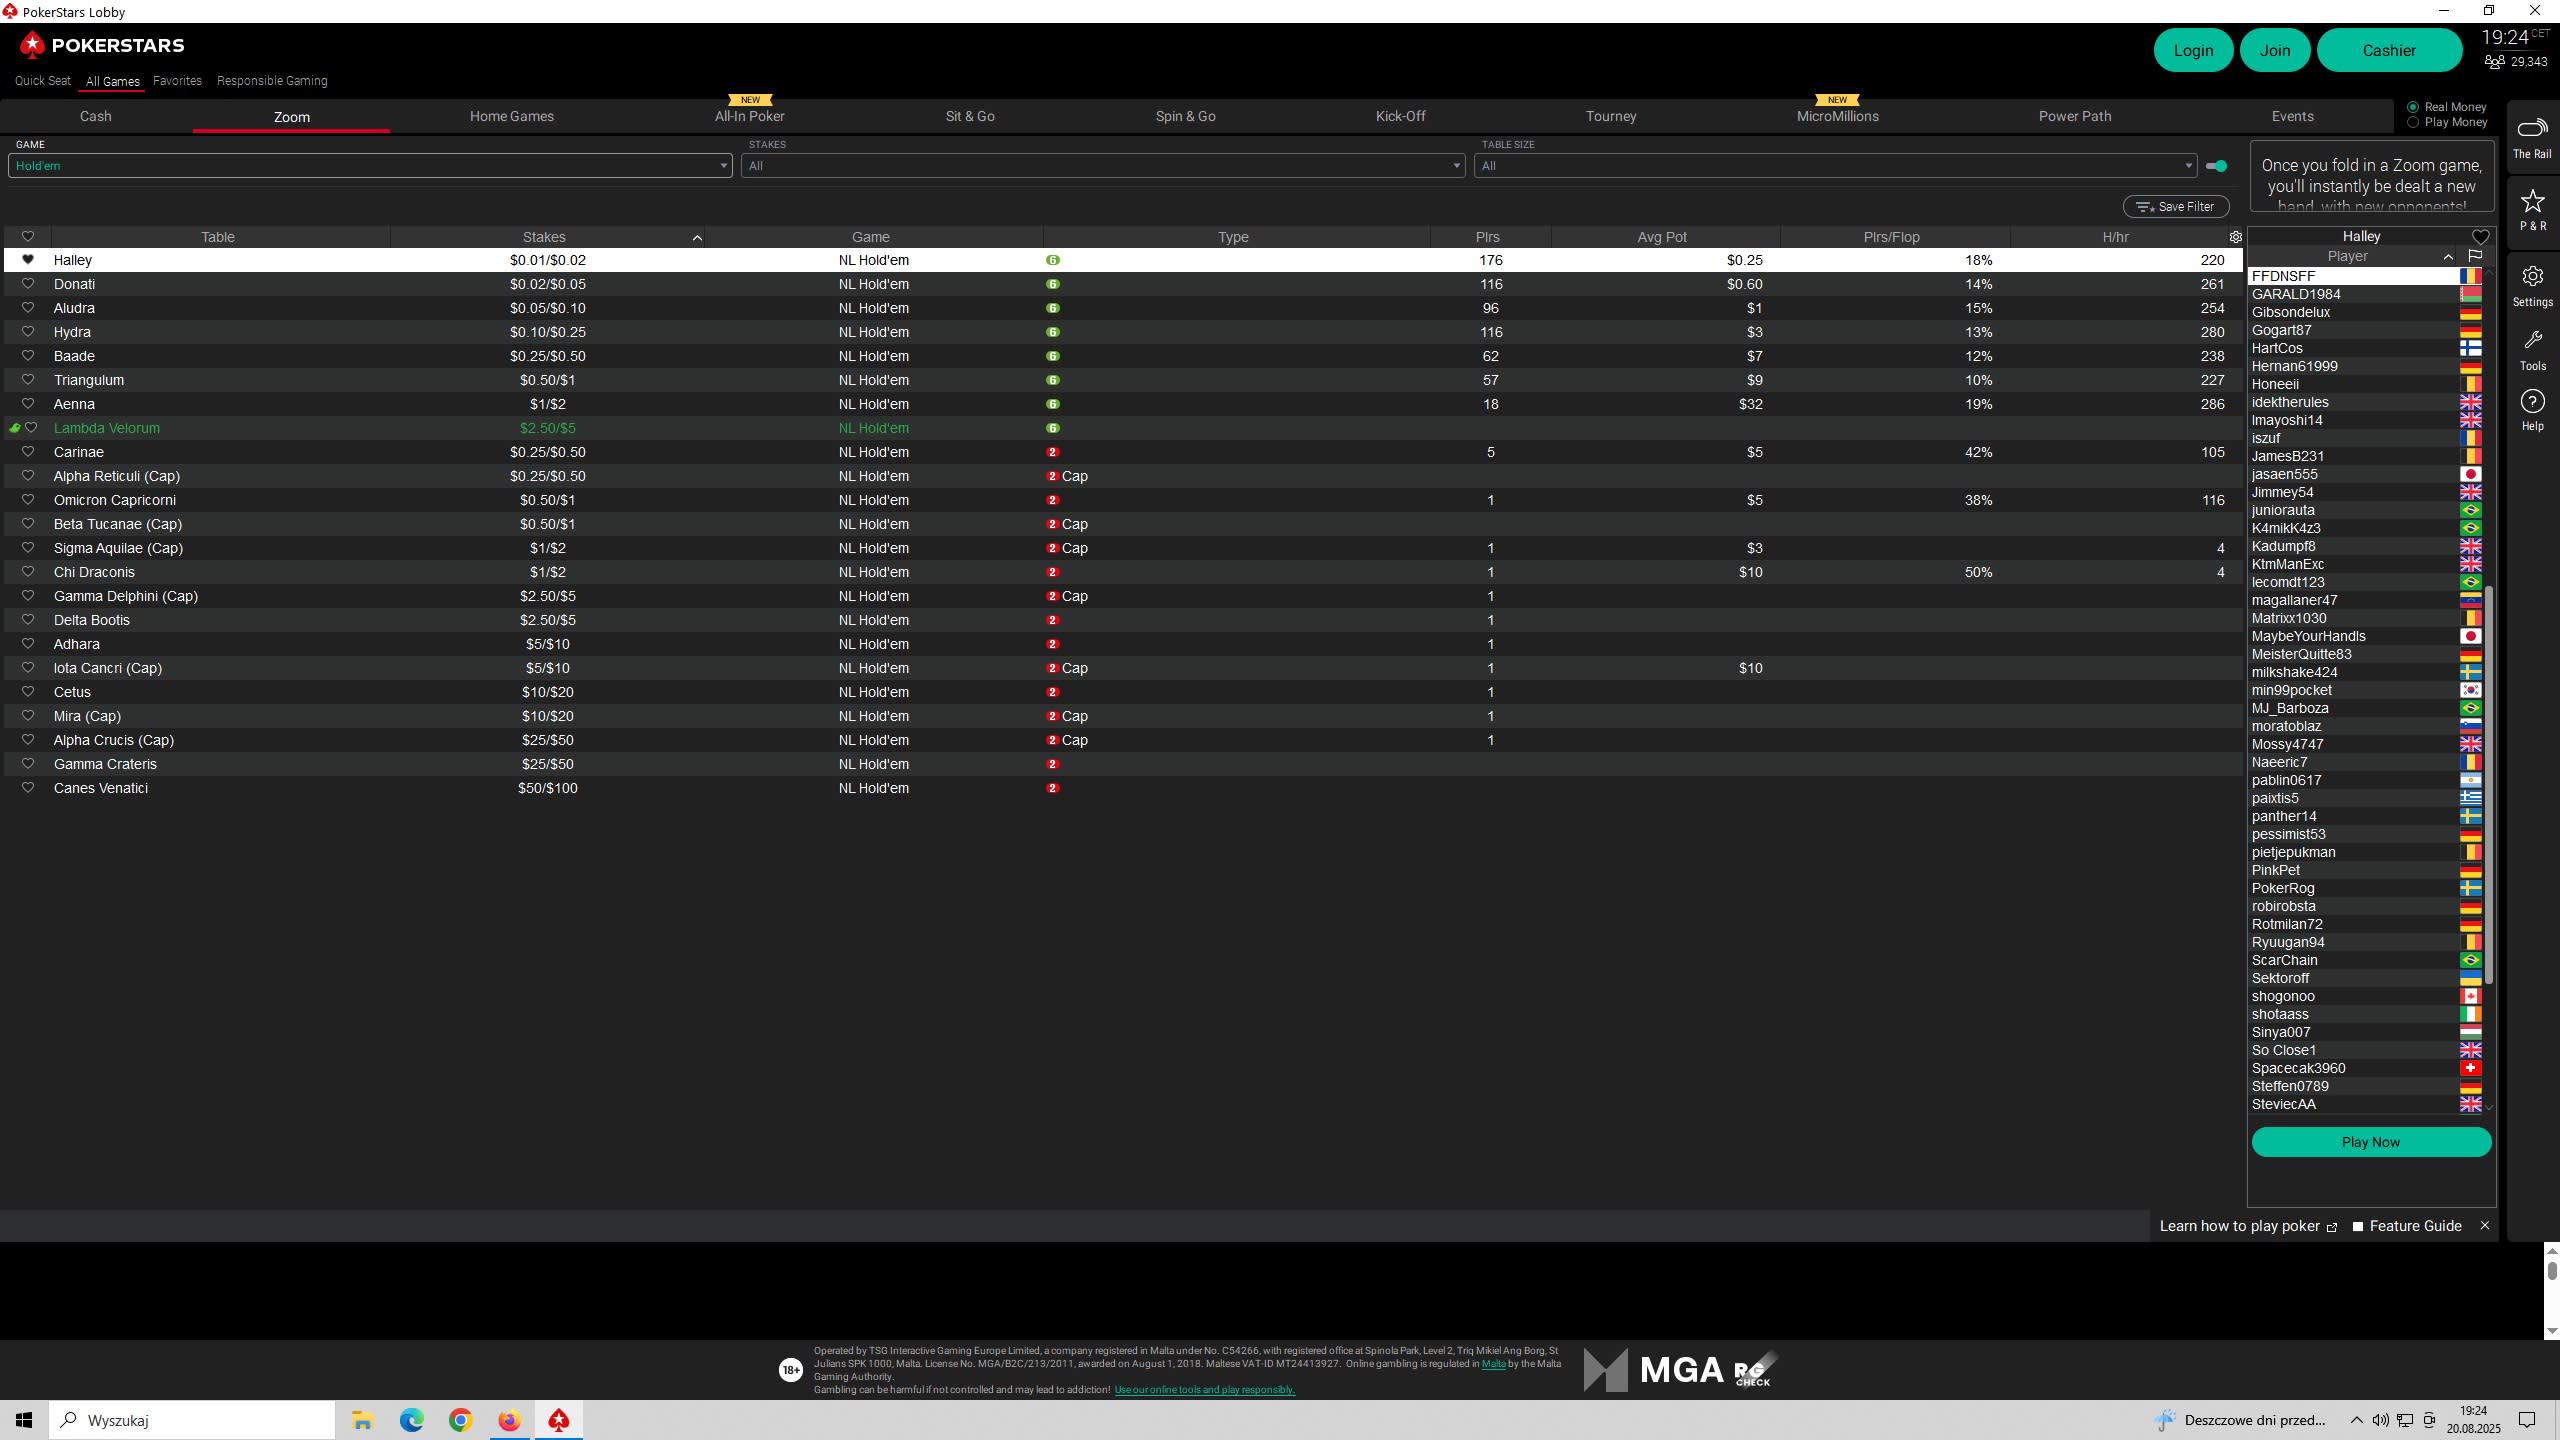Toggle the filter switch beside Table Size
Image resolution: width=2560 pixels, height=1440 pixels.
2216,166
